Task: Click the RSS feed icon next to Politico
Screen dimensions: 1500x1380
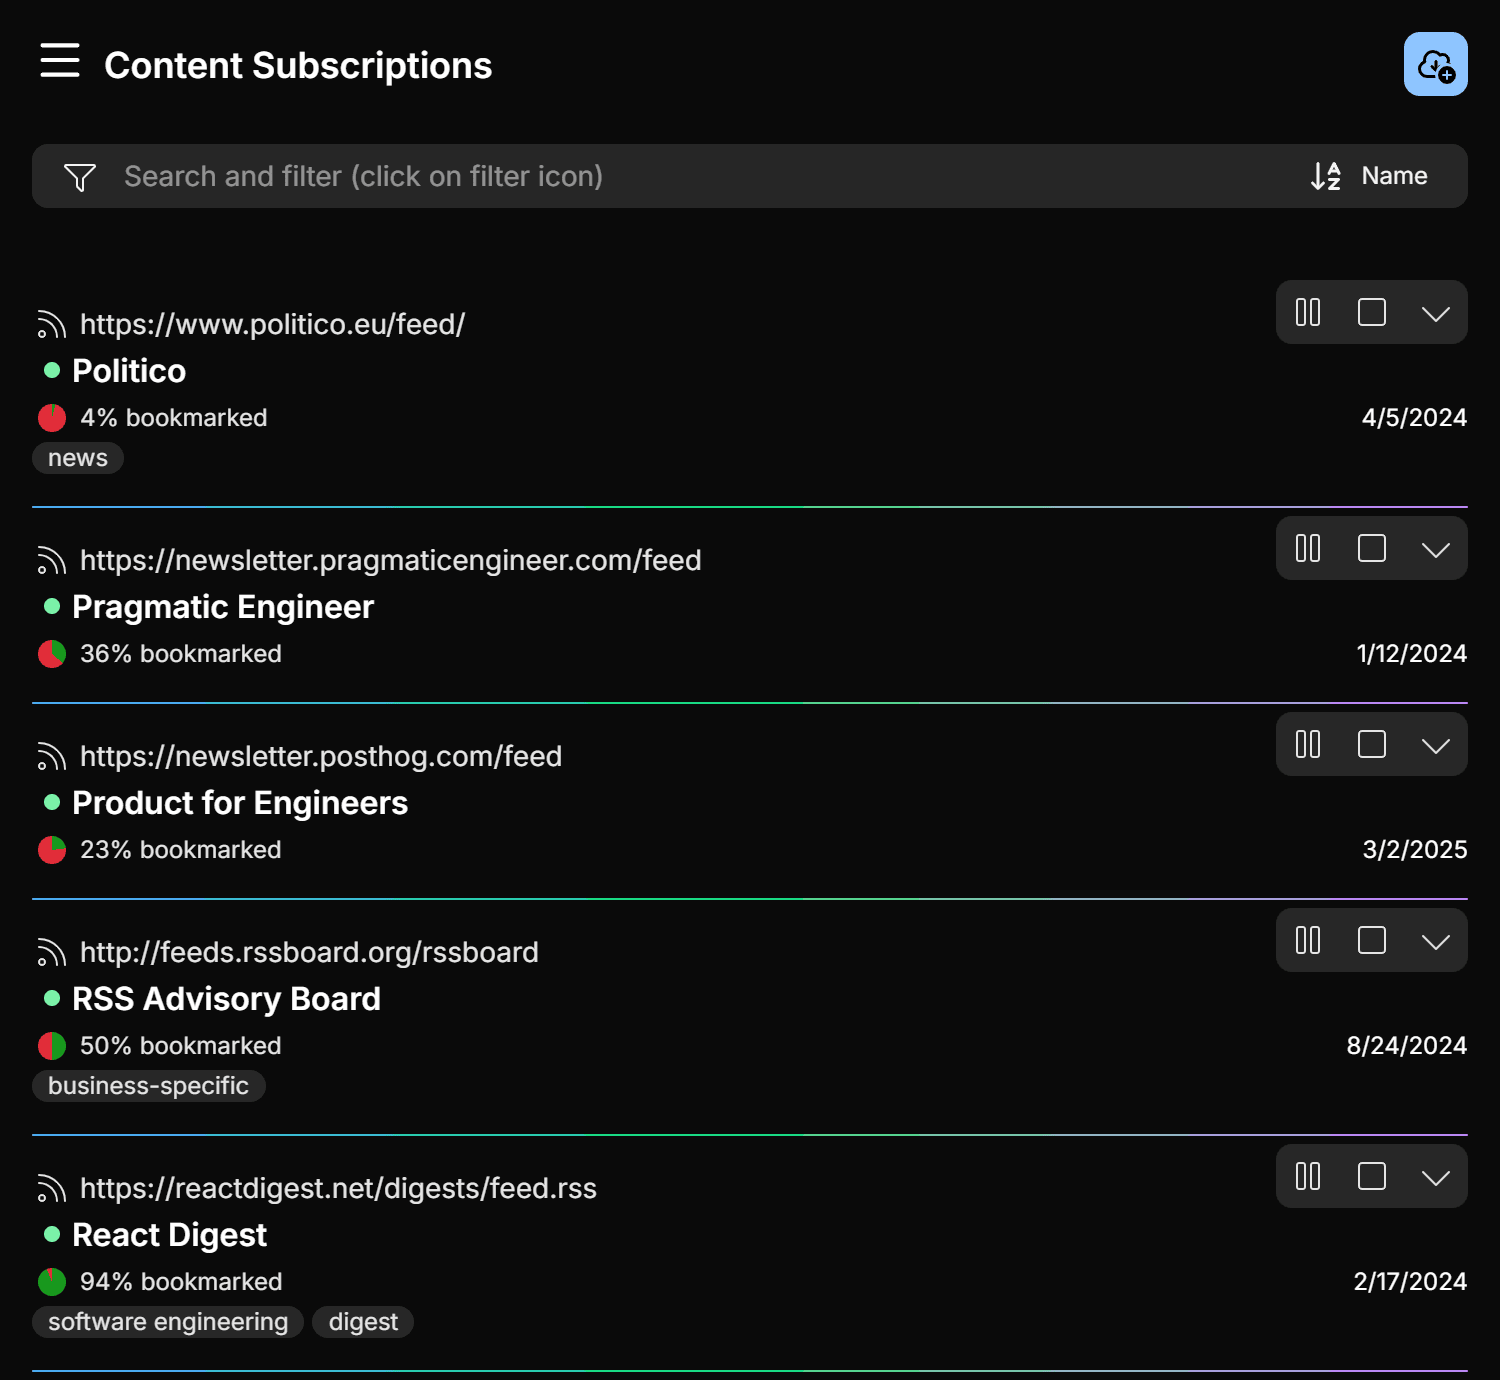Action: click(x=50, y=323)
